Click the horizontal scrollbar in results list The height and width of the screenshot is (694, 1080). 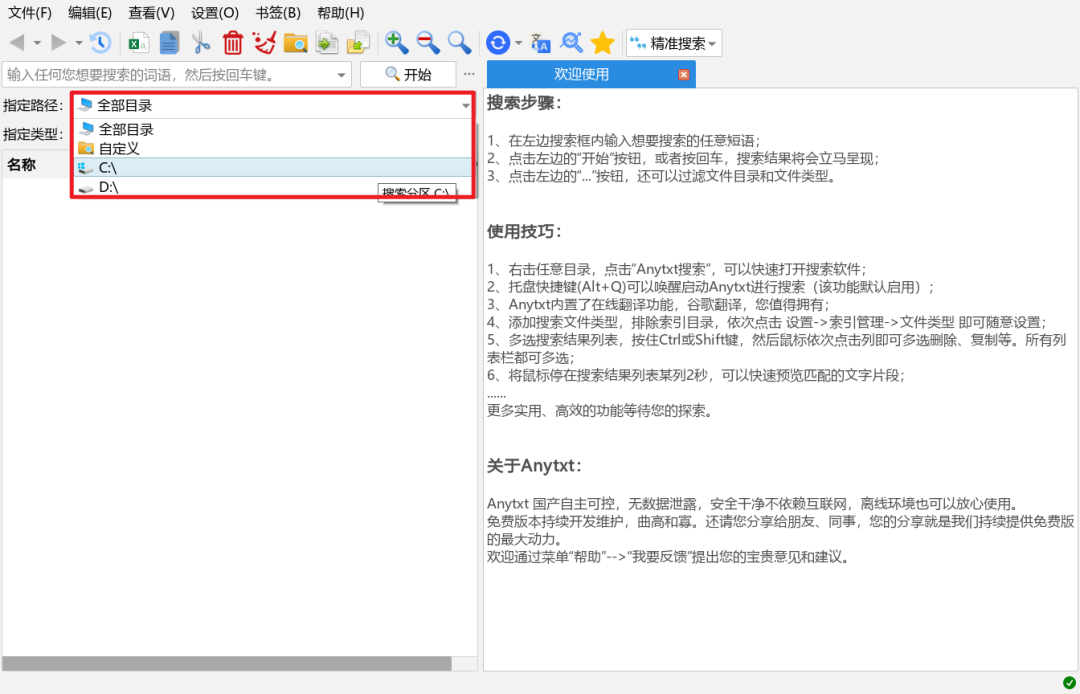click(x=227, y=663)
